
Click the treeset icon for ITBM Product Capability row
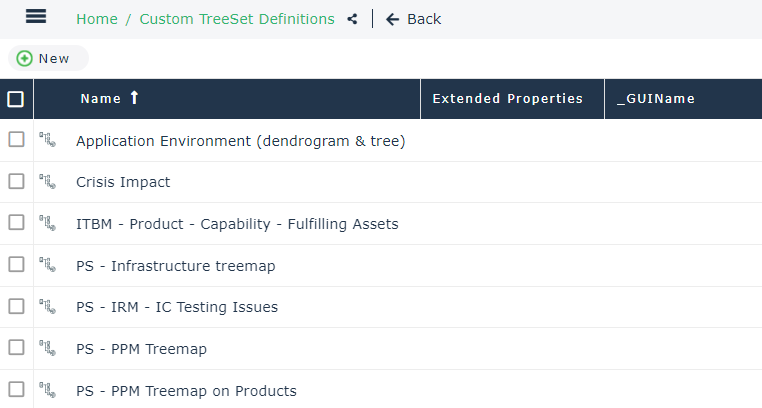(x=47, y=224)
